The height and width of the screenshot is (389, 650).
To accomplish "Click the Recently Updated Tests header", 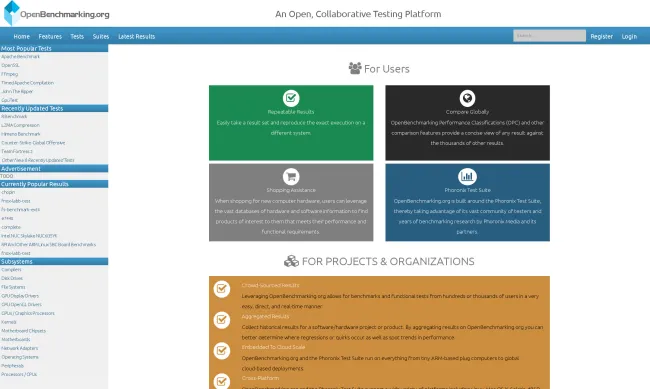I will (54, 108).
